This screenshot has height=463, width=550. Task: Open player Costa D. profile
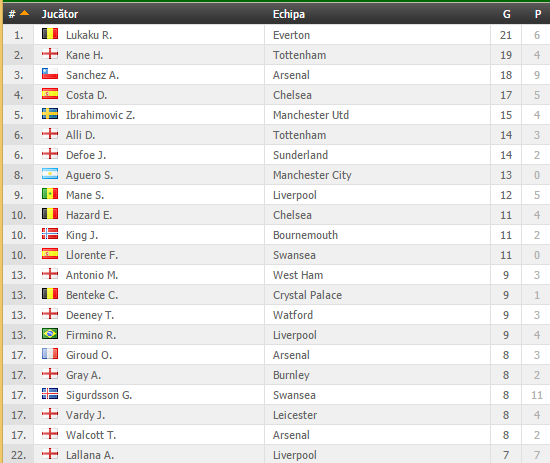click(x=86, y=95)
